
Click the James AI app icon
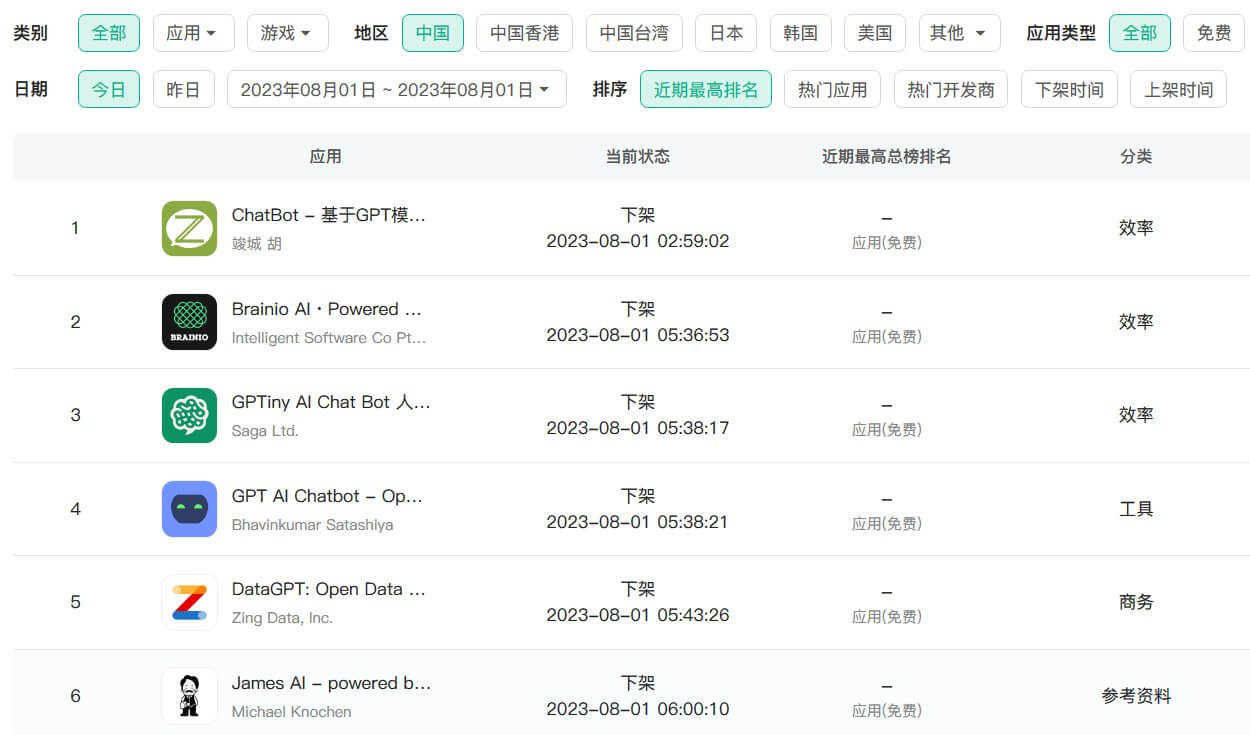click(189, 696)
